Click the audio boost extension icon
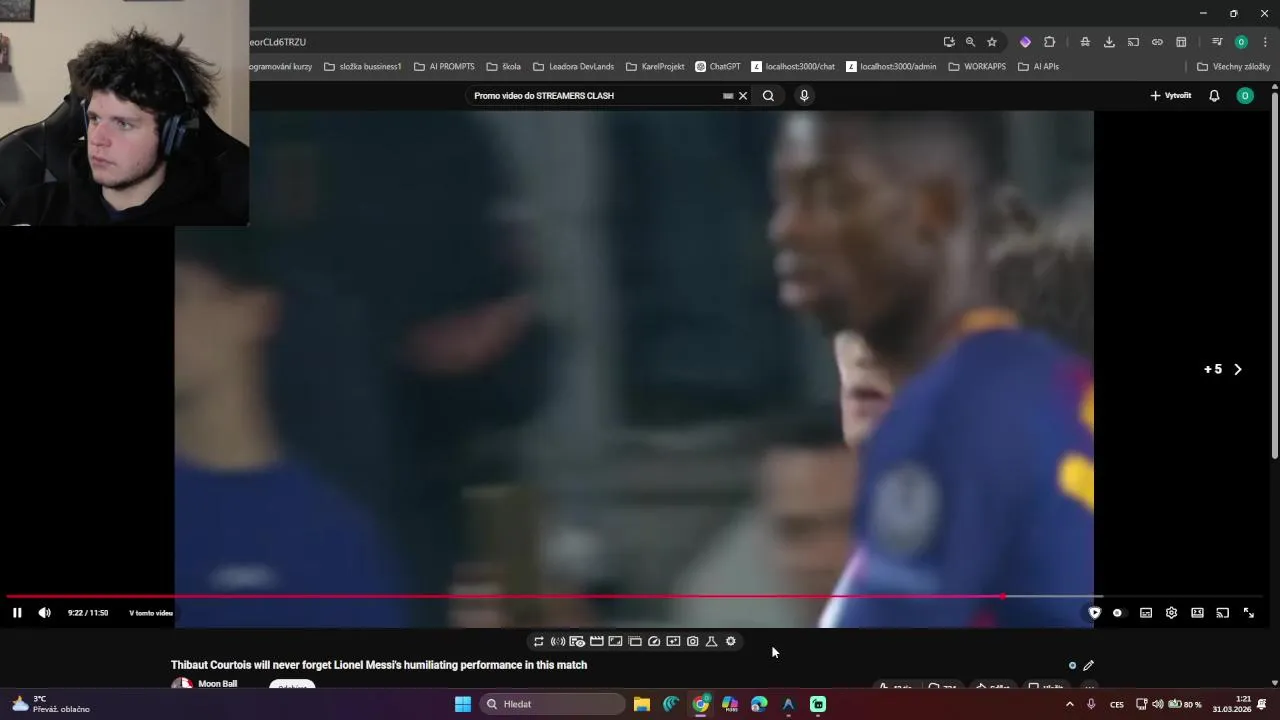Image resolution: width=1280 pixels, height=720 pixels. coord(558,642)
